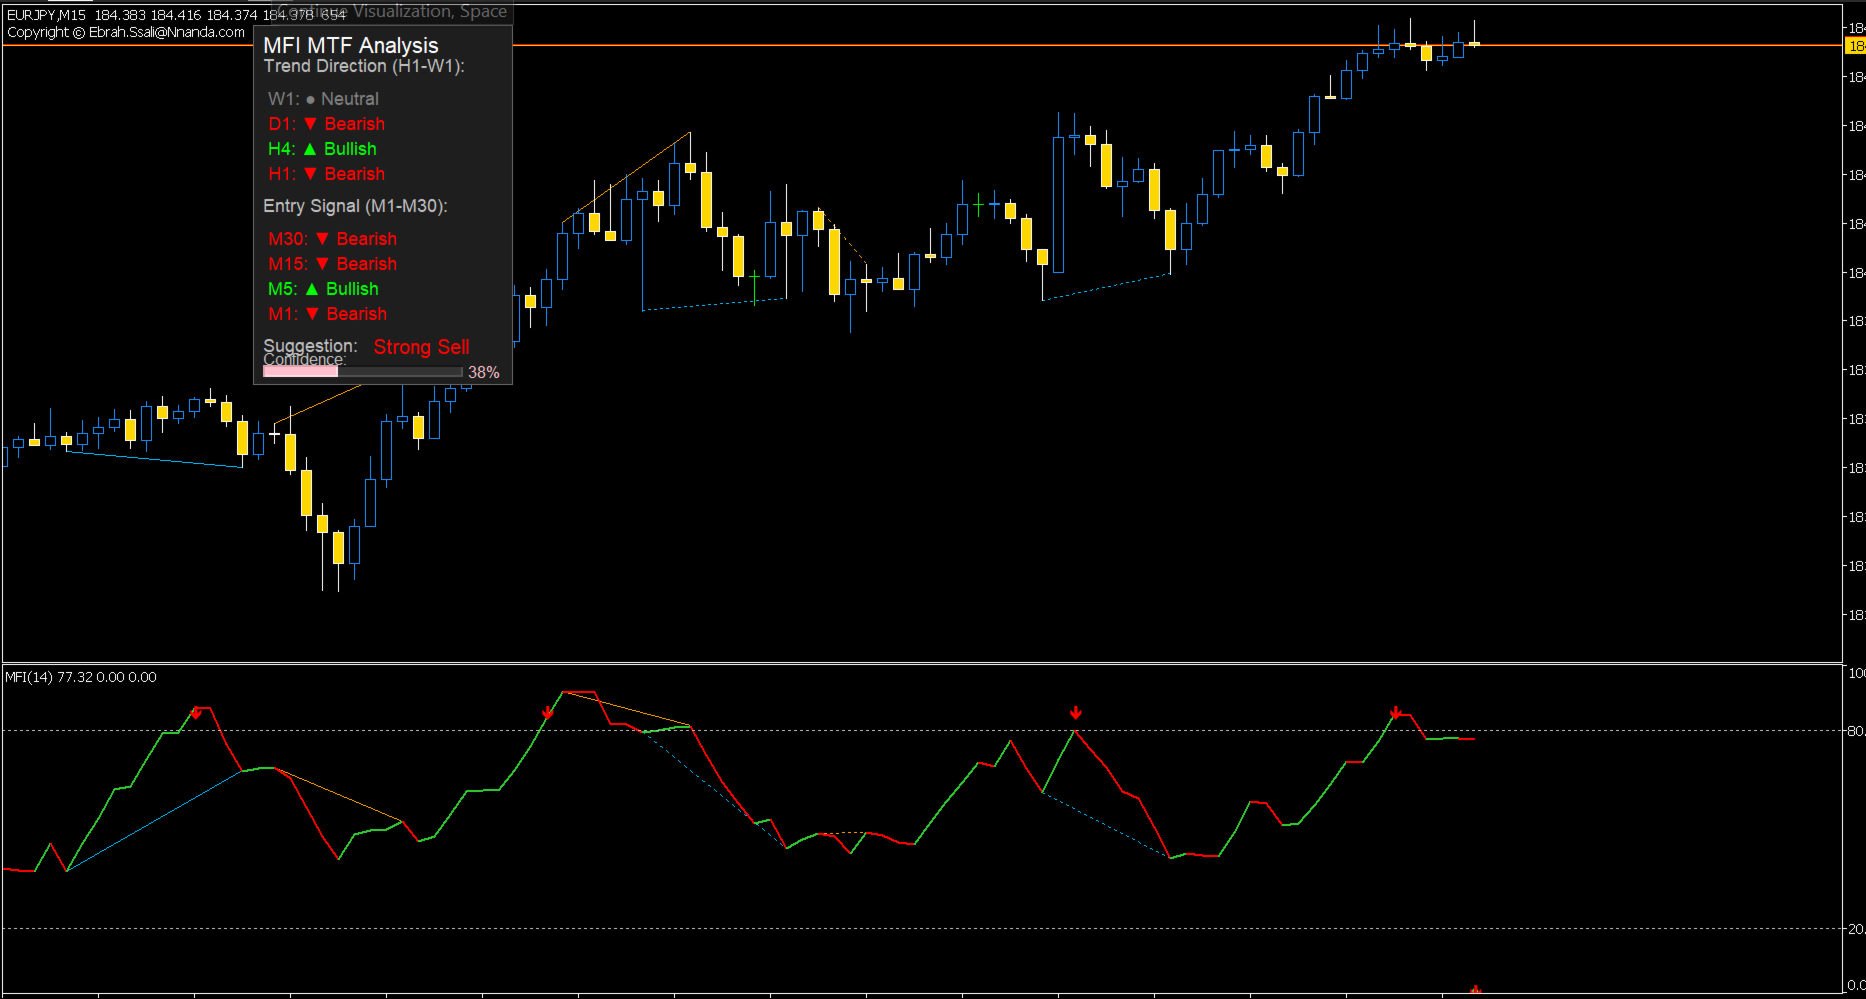Click the "38%" confidence value
This screenshot has height=999, width=1866.
484,372
